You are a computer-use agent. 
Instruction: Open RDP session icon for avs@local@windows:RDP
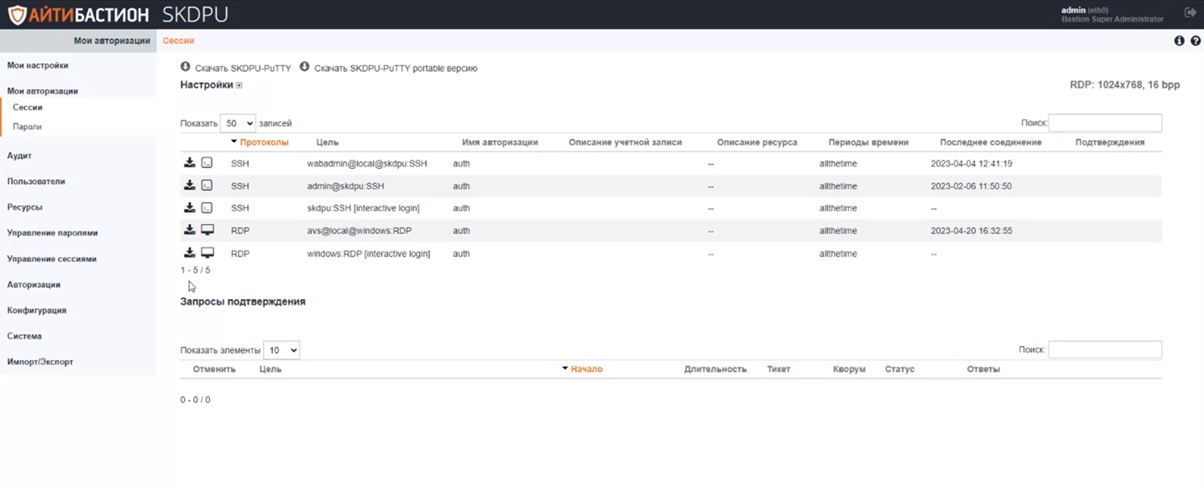click(207, 231)
